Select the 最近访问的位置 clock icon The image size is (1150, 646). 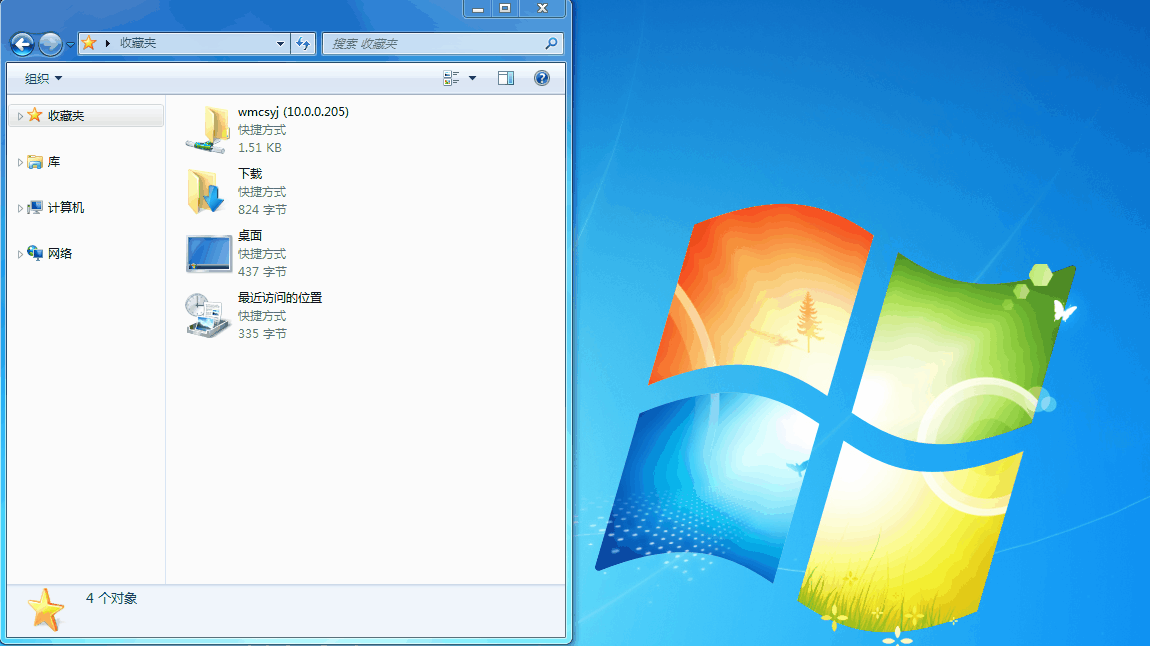(x=207, y=315)
